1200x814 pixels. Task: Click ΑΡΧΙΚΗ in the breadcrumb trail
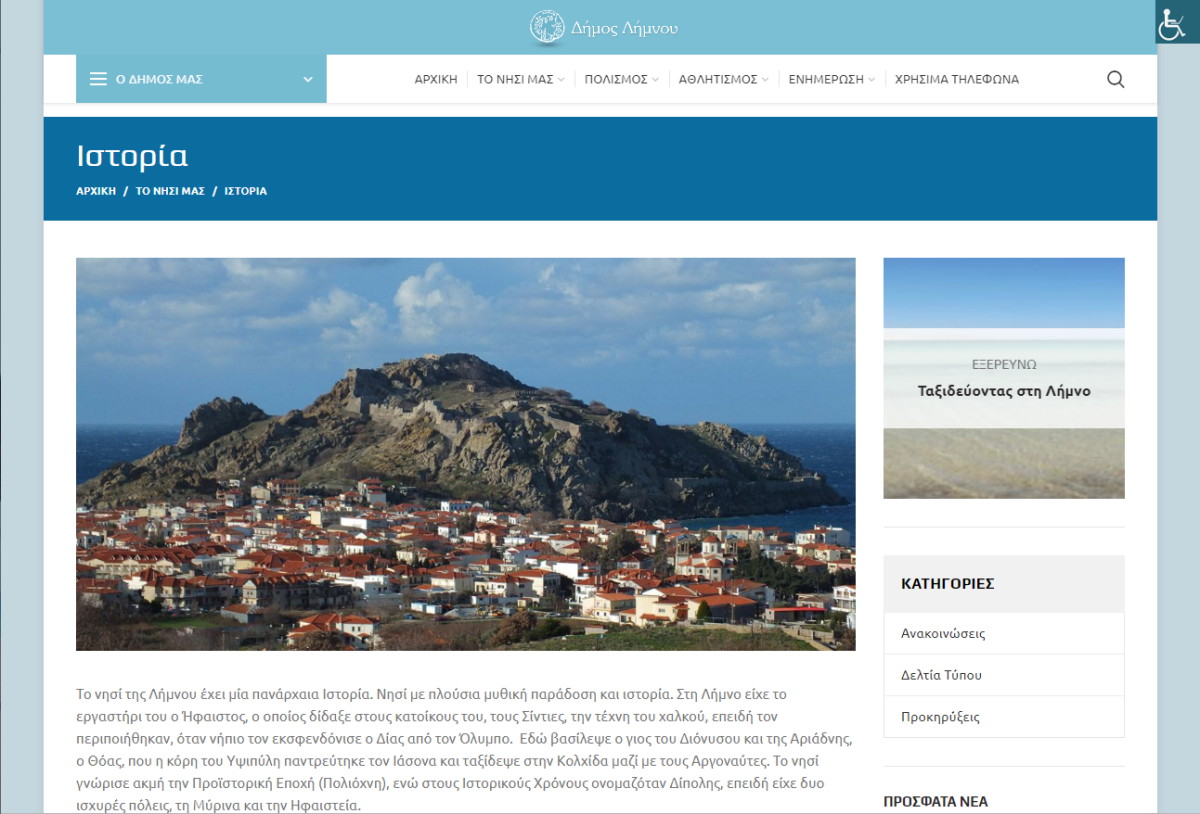[96, 190]
